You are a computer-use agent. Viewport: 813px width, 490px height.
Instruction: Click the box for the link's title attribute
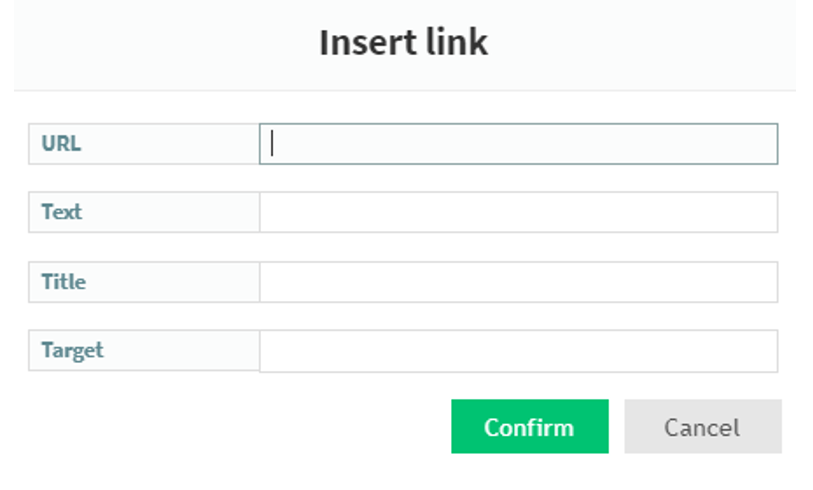[518, 282]
